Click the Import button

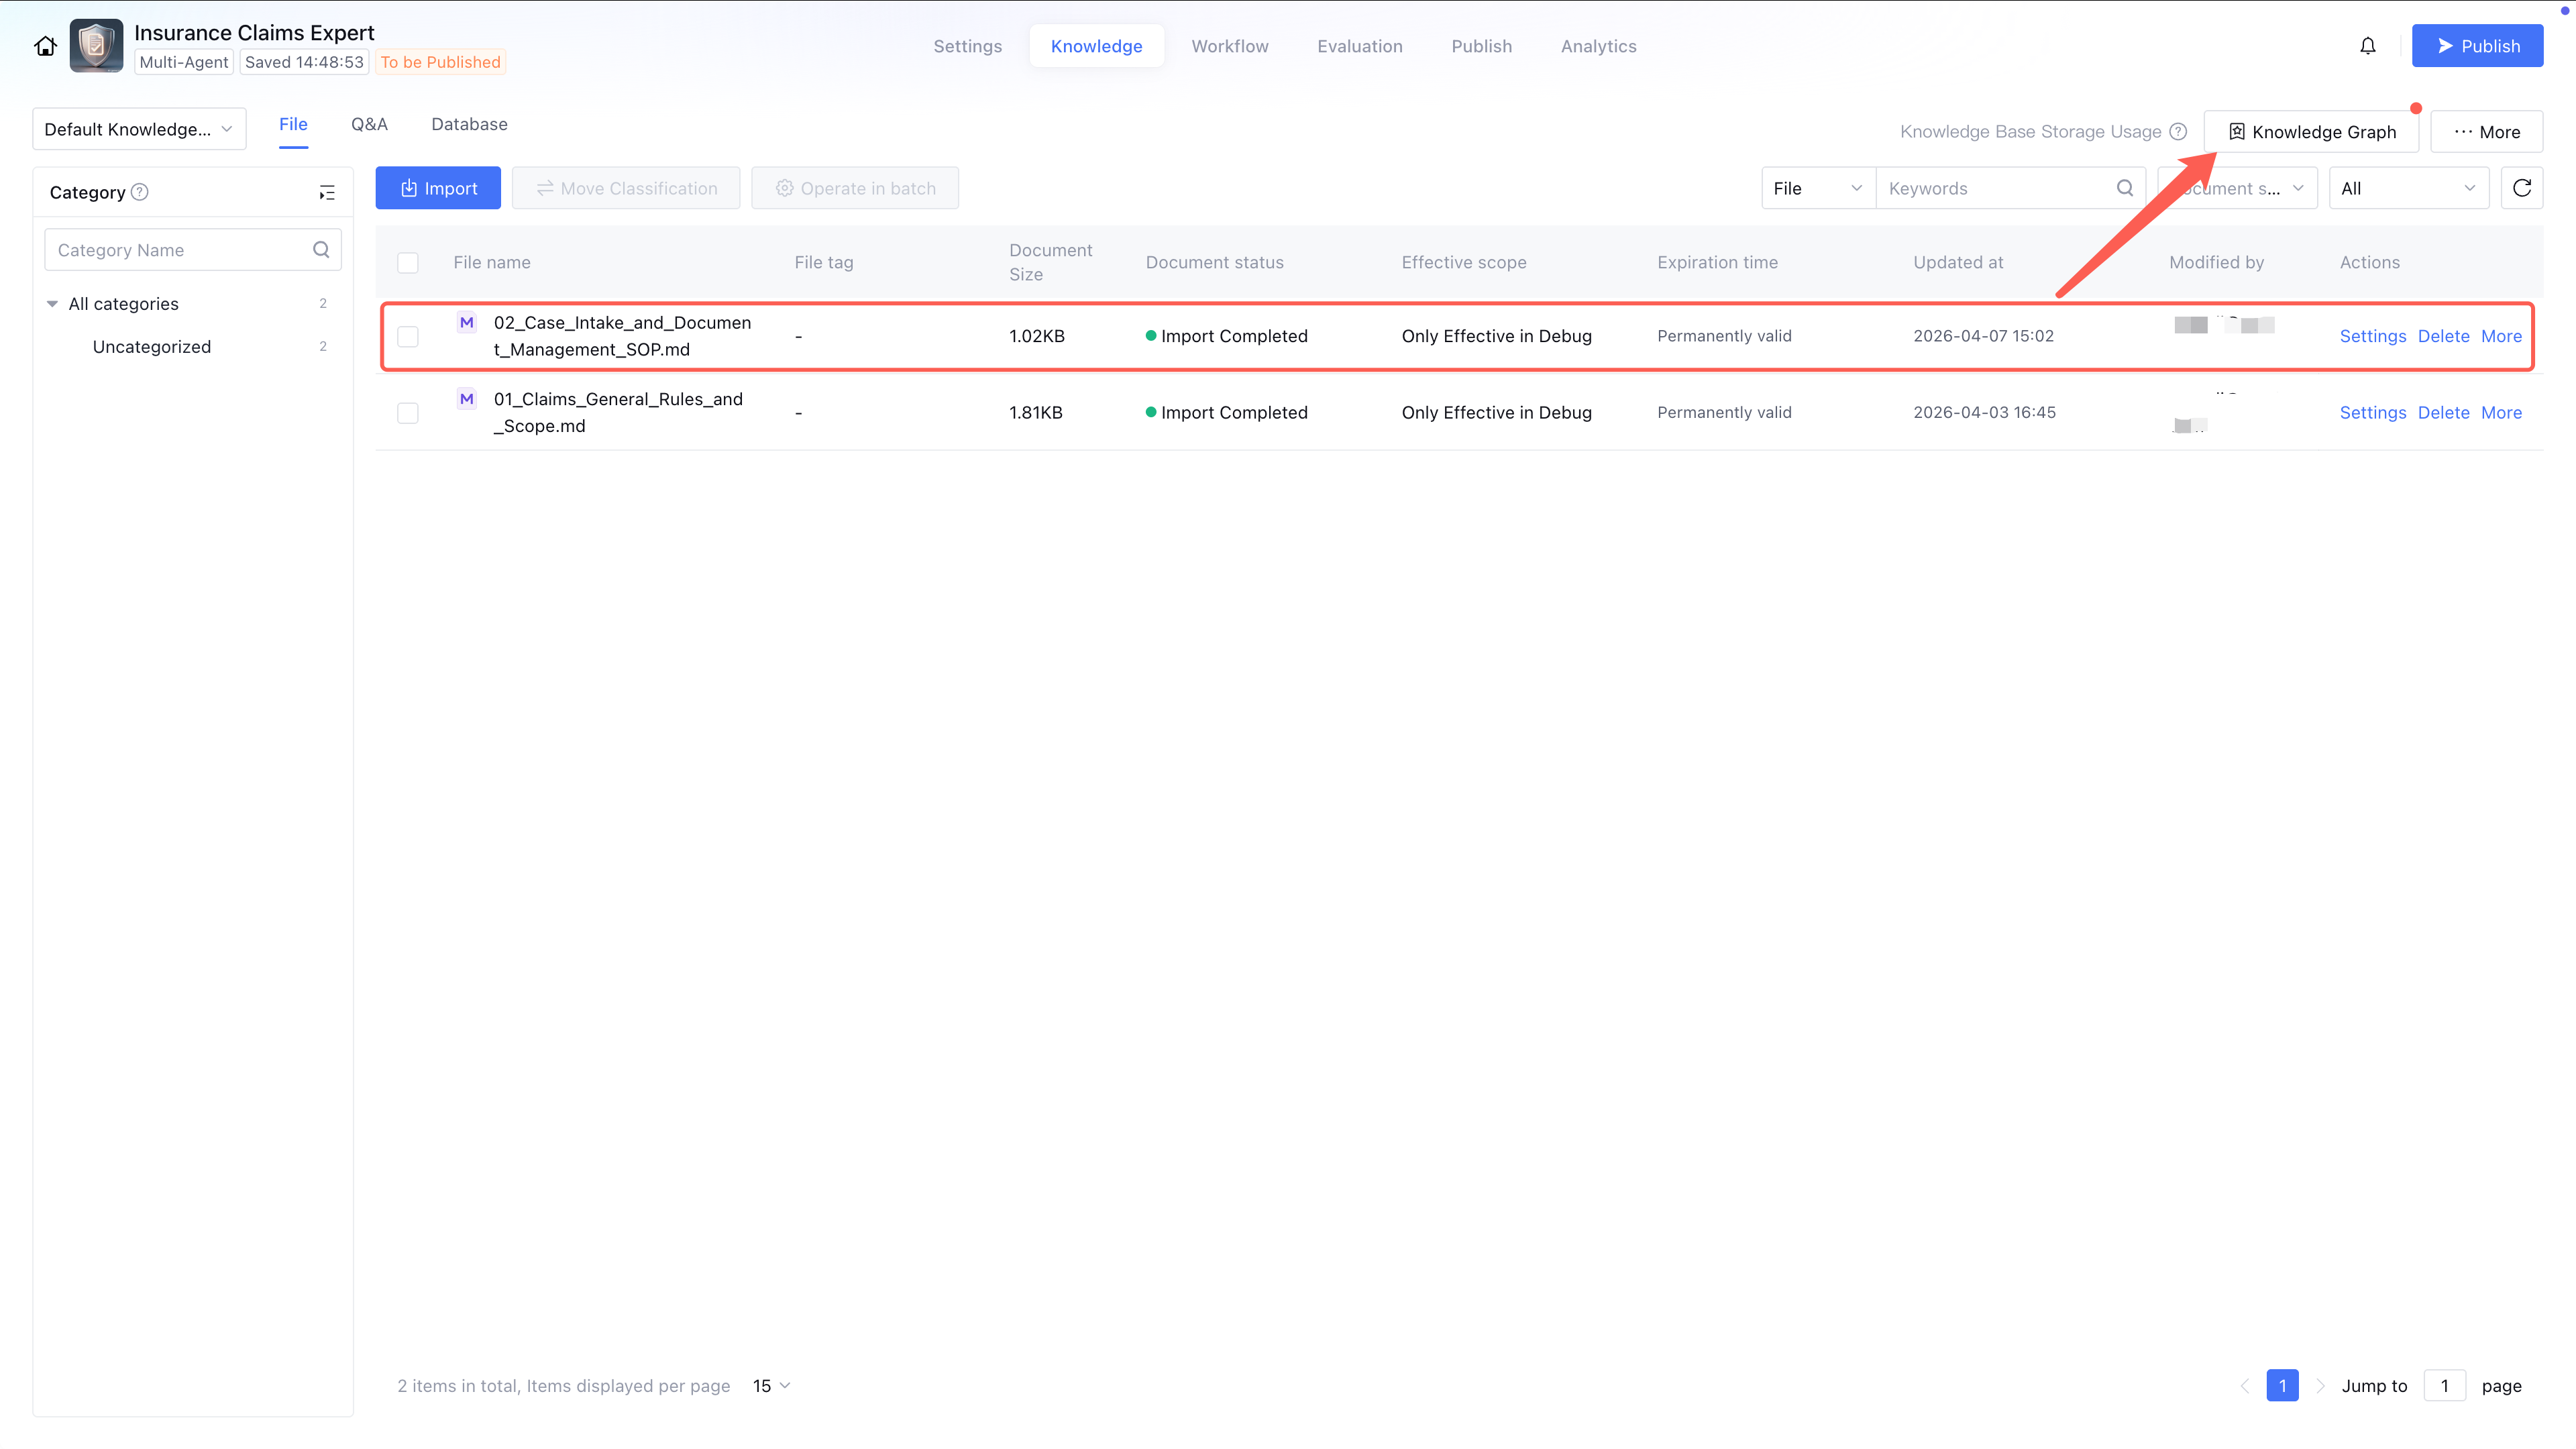click(x=438, y=188)
